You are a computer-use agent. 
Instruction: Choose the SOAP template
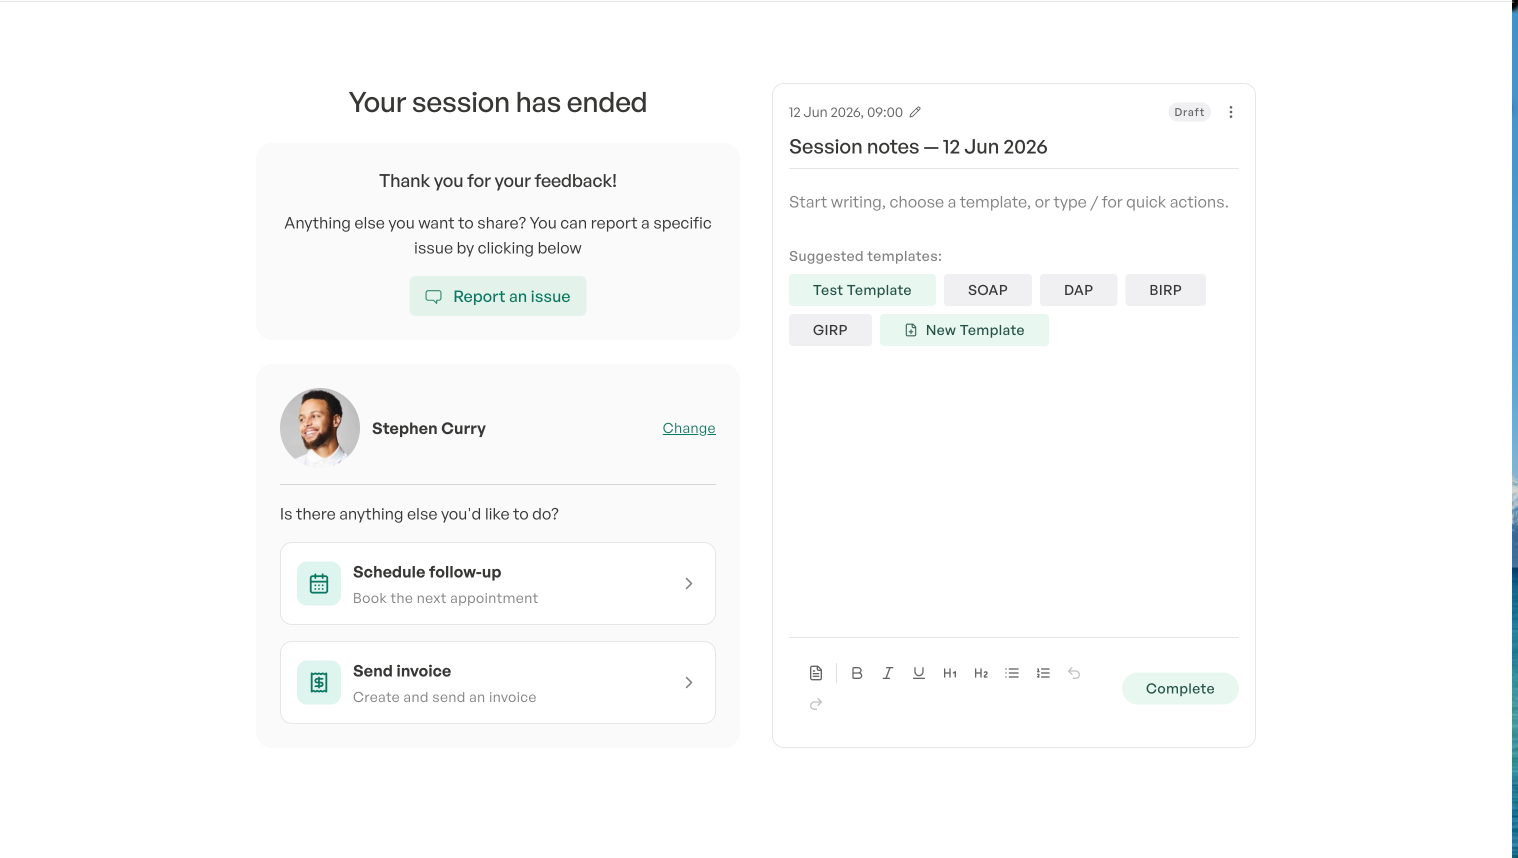click(988, 290)
